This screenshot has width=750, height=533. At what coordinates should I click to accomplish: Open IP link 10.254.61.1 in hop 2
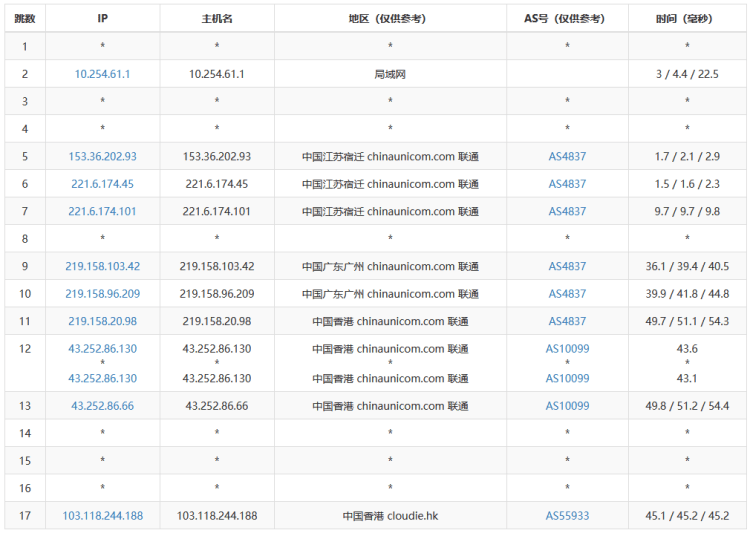[x=102, y=74]
